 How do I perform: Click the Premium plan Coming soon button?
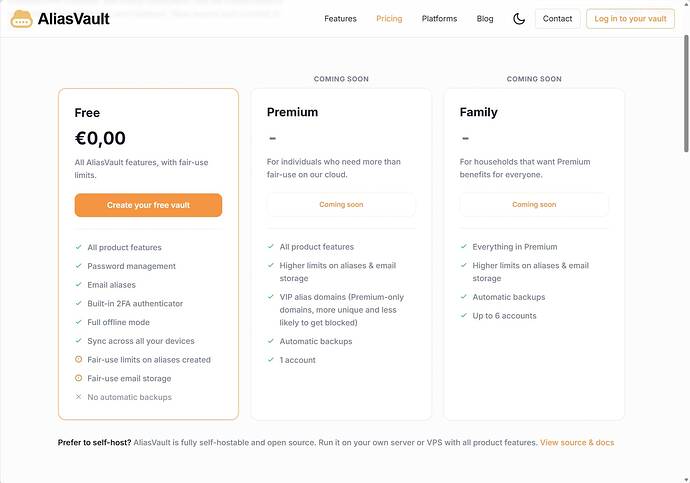[341, 205]
